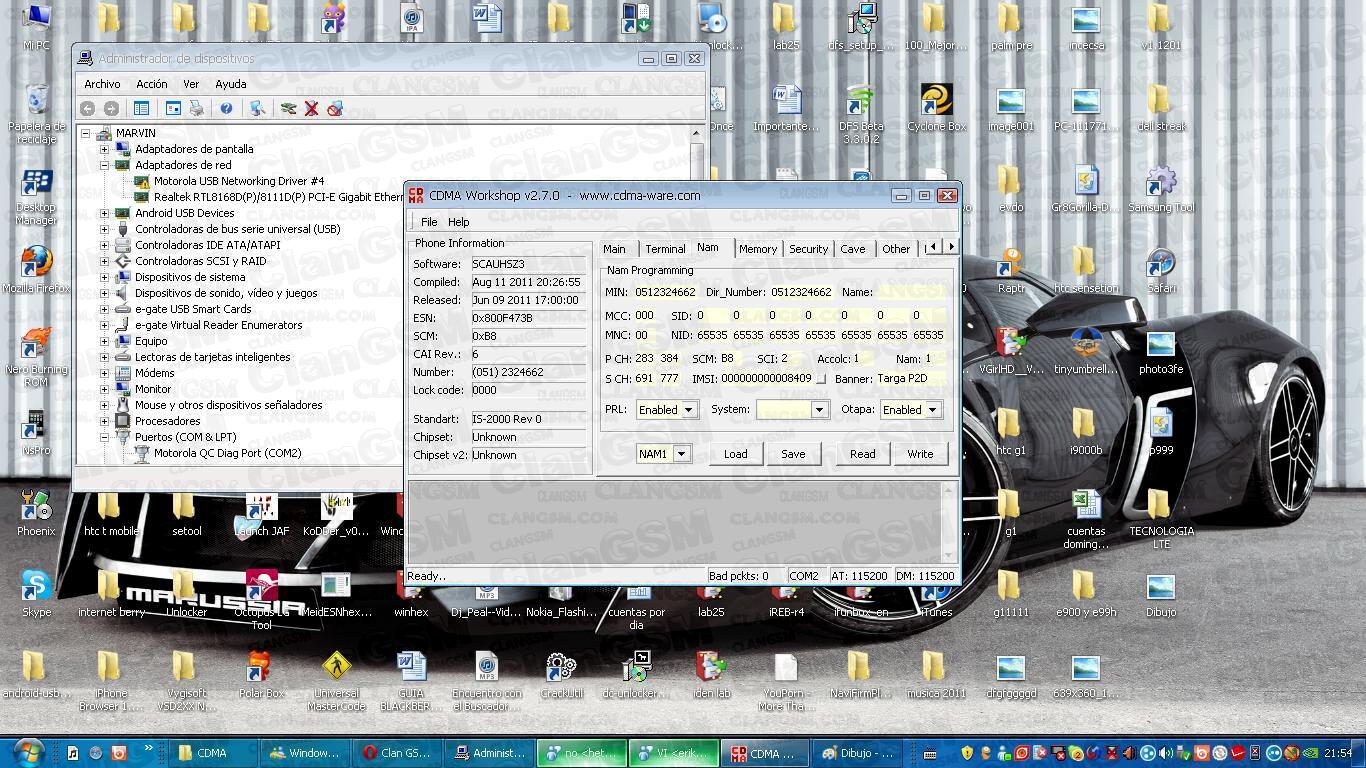This screenshot has width=1366, height=768.
Task: Select Motorola USB Networking Driver #4 device
Action: coord(238,181)
